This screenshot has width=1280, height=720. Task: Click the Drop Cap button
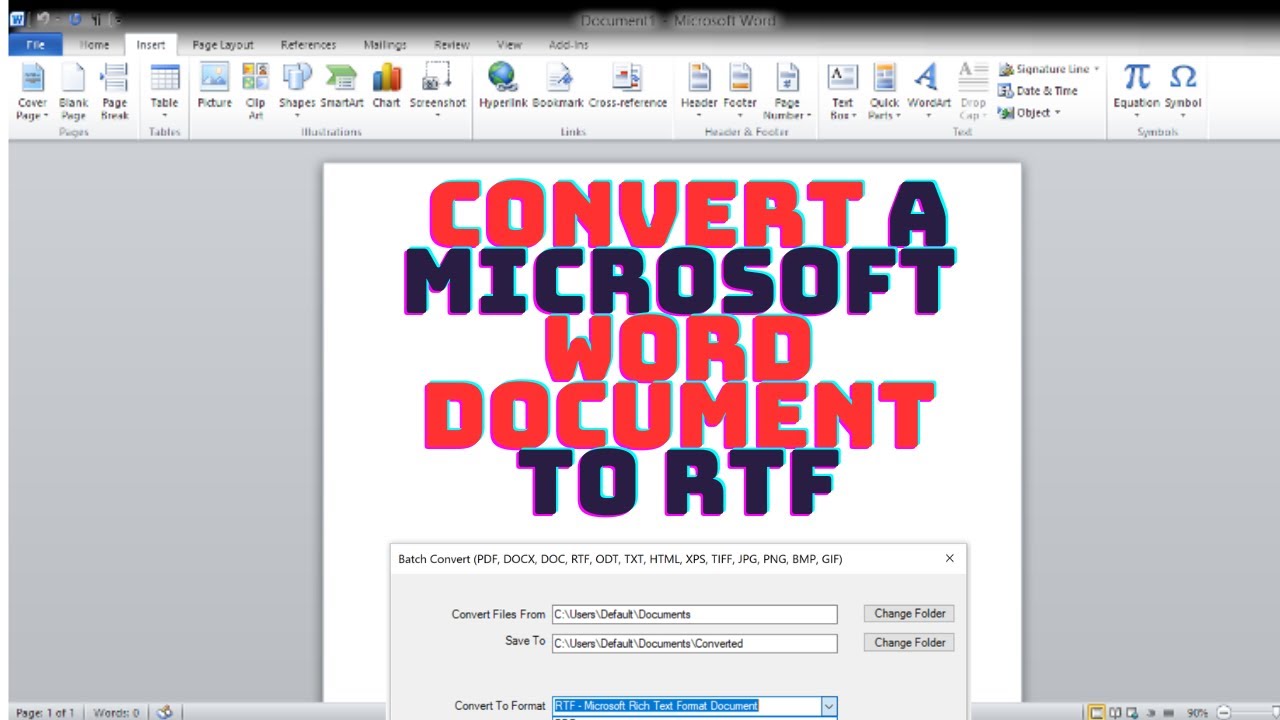[972, 90]
